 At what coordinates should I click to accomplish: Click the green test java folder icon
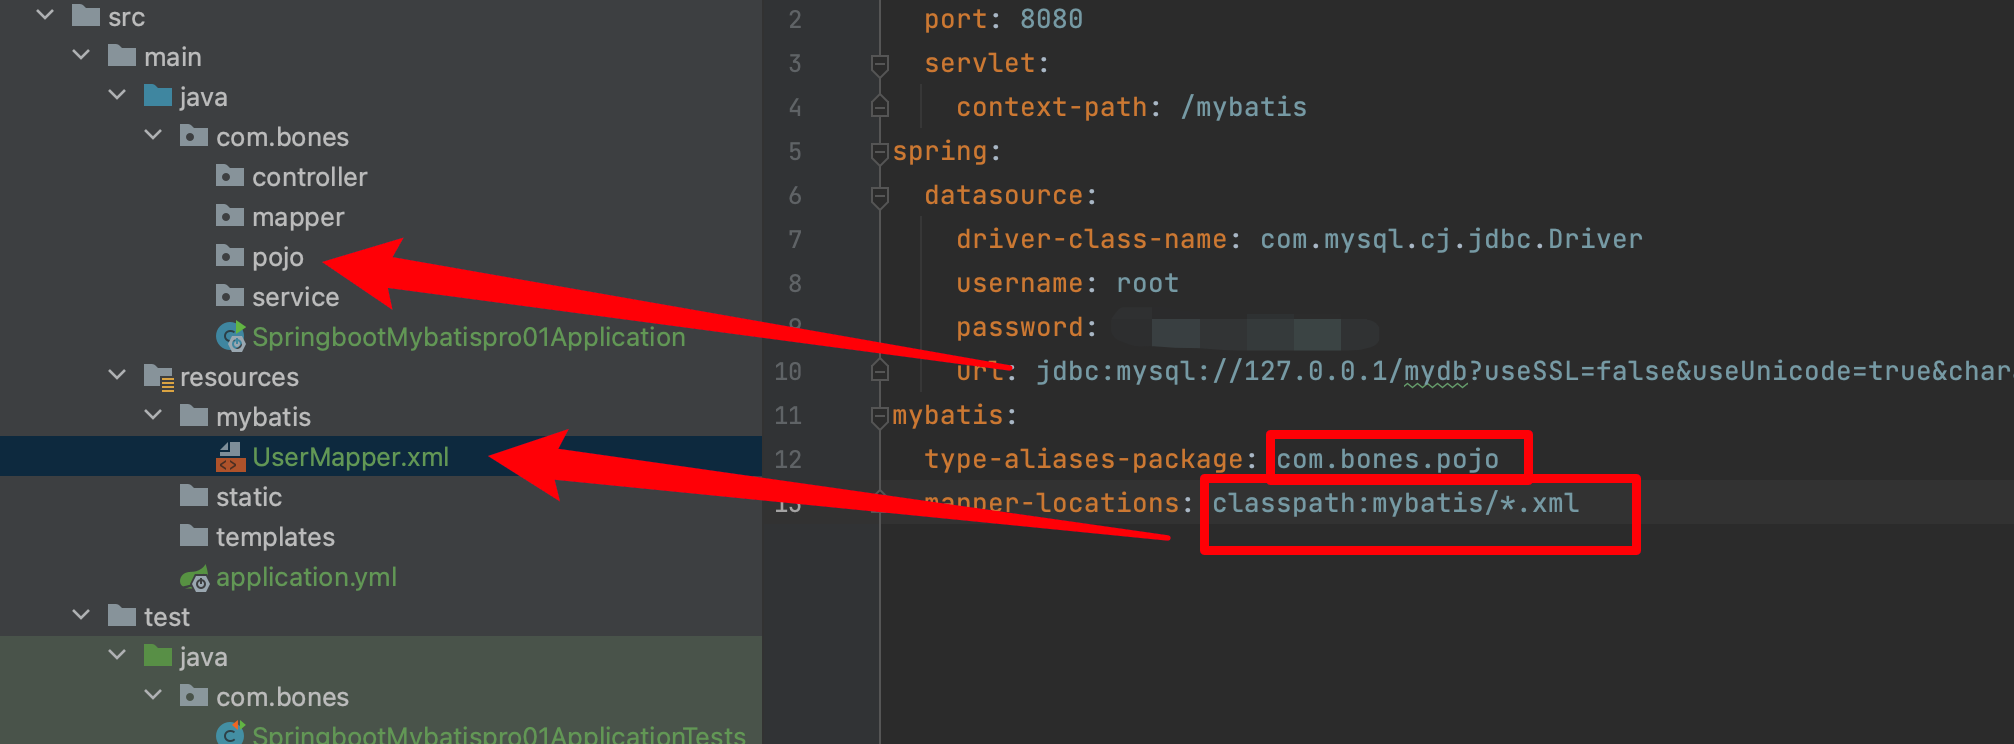pos(158,655)
